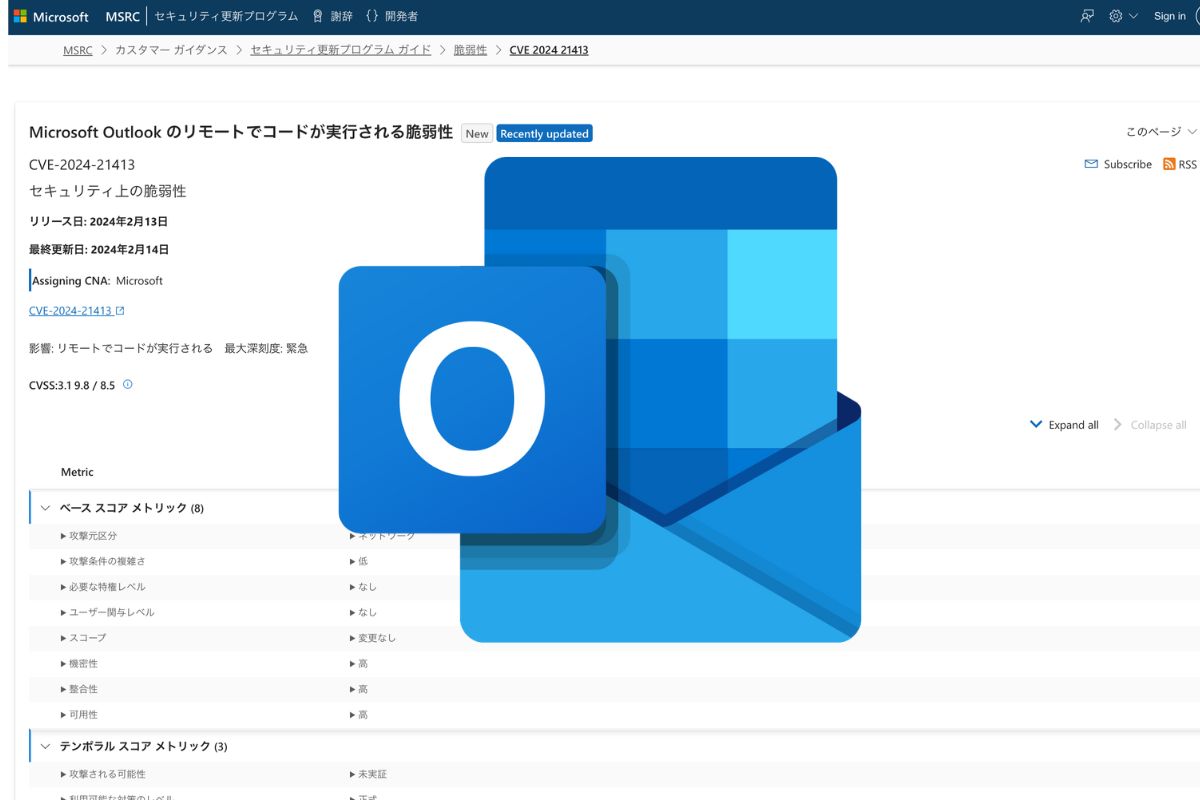The height and width of the screenshot is (800, 1200).
Task: Click the Recently updated badge
Action: 545,134
